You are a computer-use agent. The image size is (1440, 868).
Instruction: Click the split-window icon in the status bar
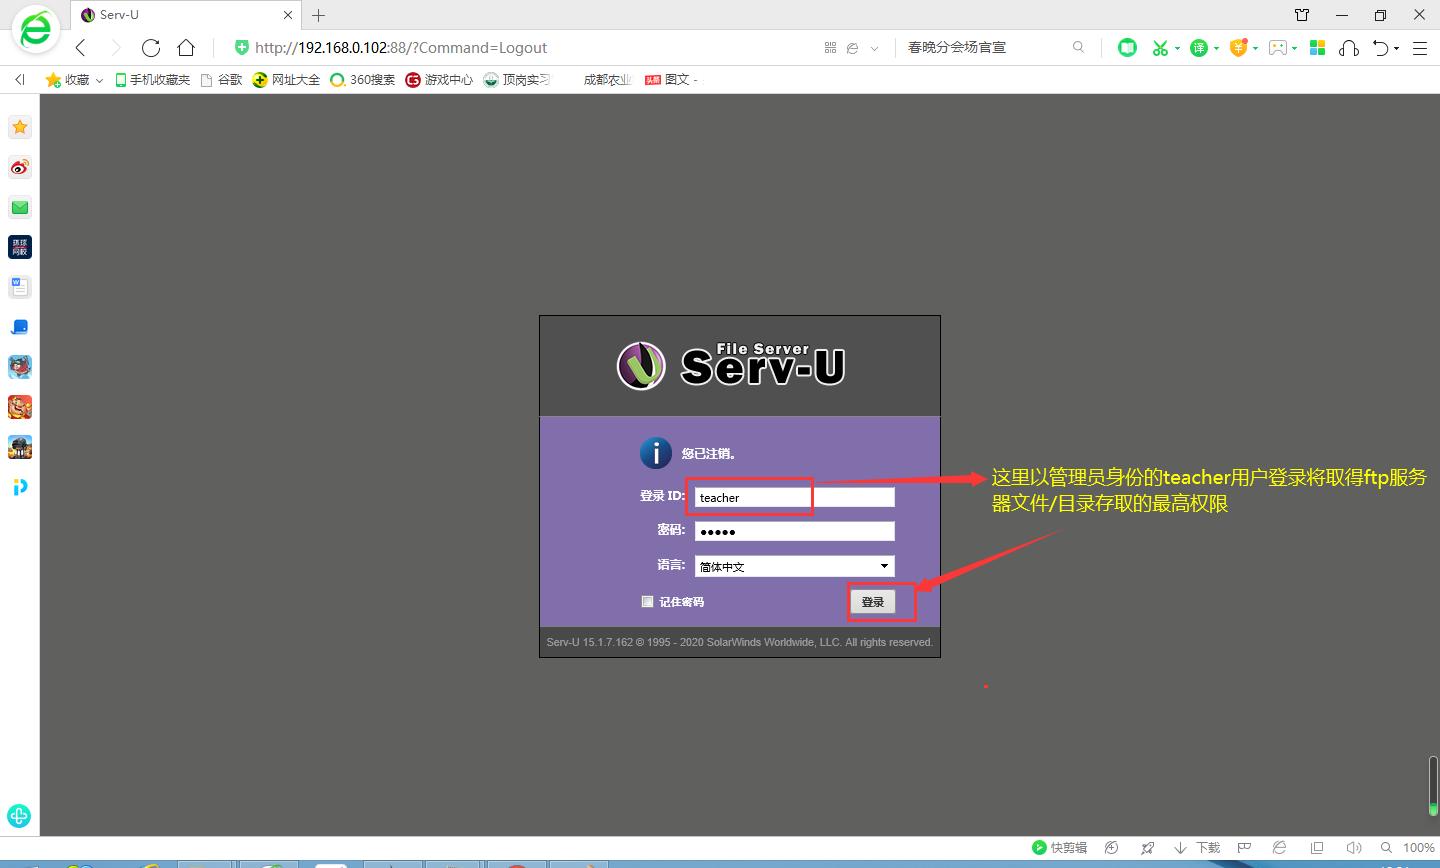pyautogui.click(x=1316, y=848)
